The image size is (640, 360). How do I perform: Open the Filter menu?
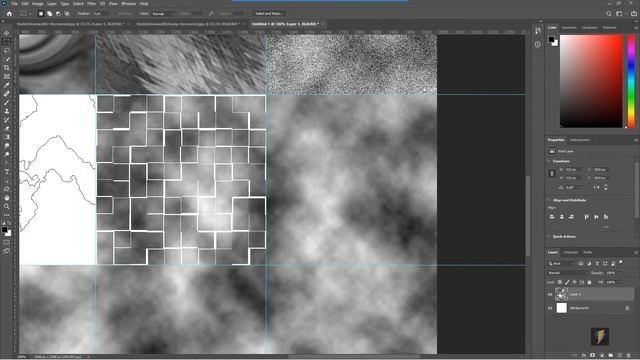click(91, 4)
